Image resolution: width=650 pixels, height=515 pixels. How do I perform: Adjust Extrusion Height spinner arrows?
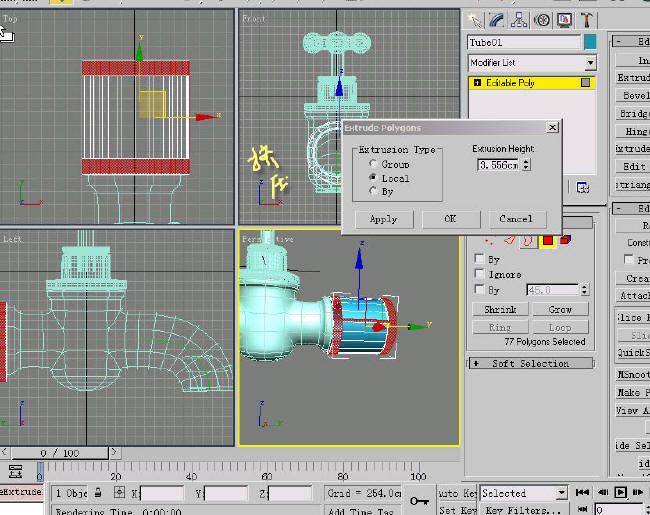(526, 165)
